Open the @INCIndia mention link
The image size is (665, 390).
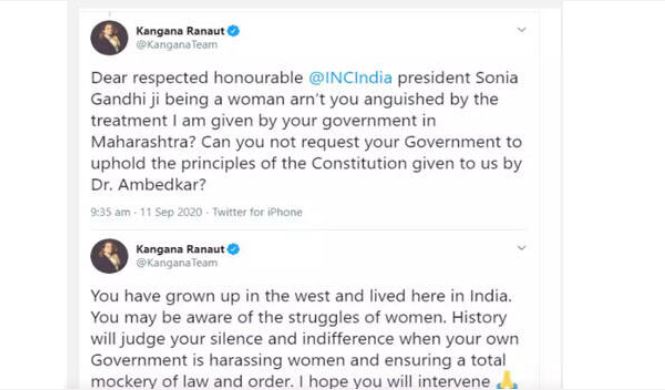350,78
